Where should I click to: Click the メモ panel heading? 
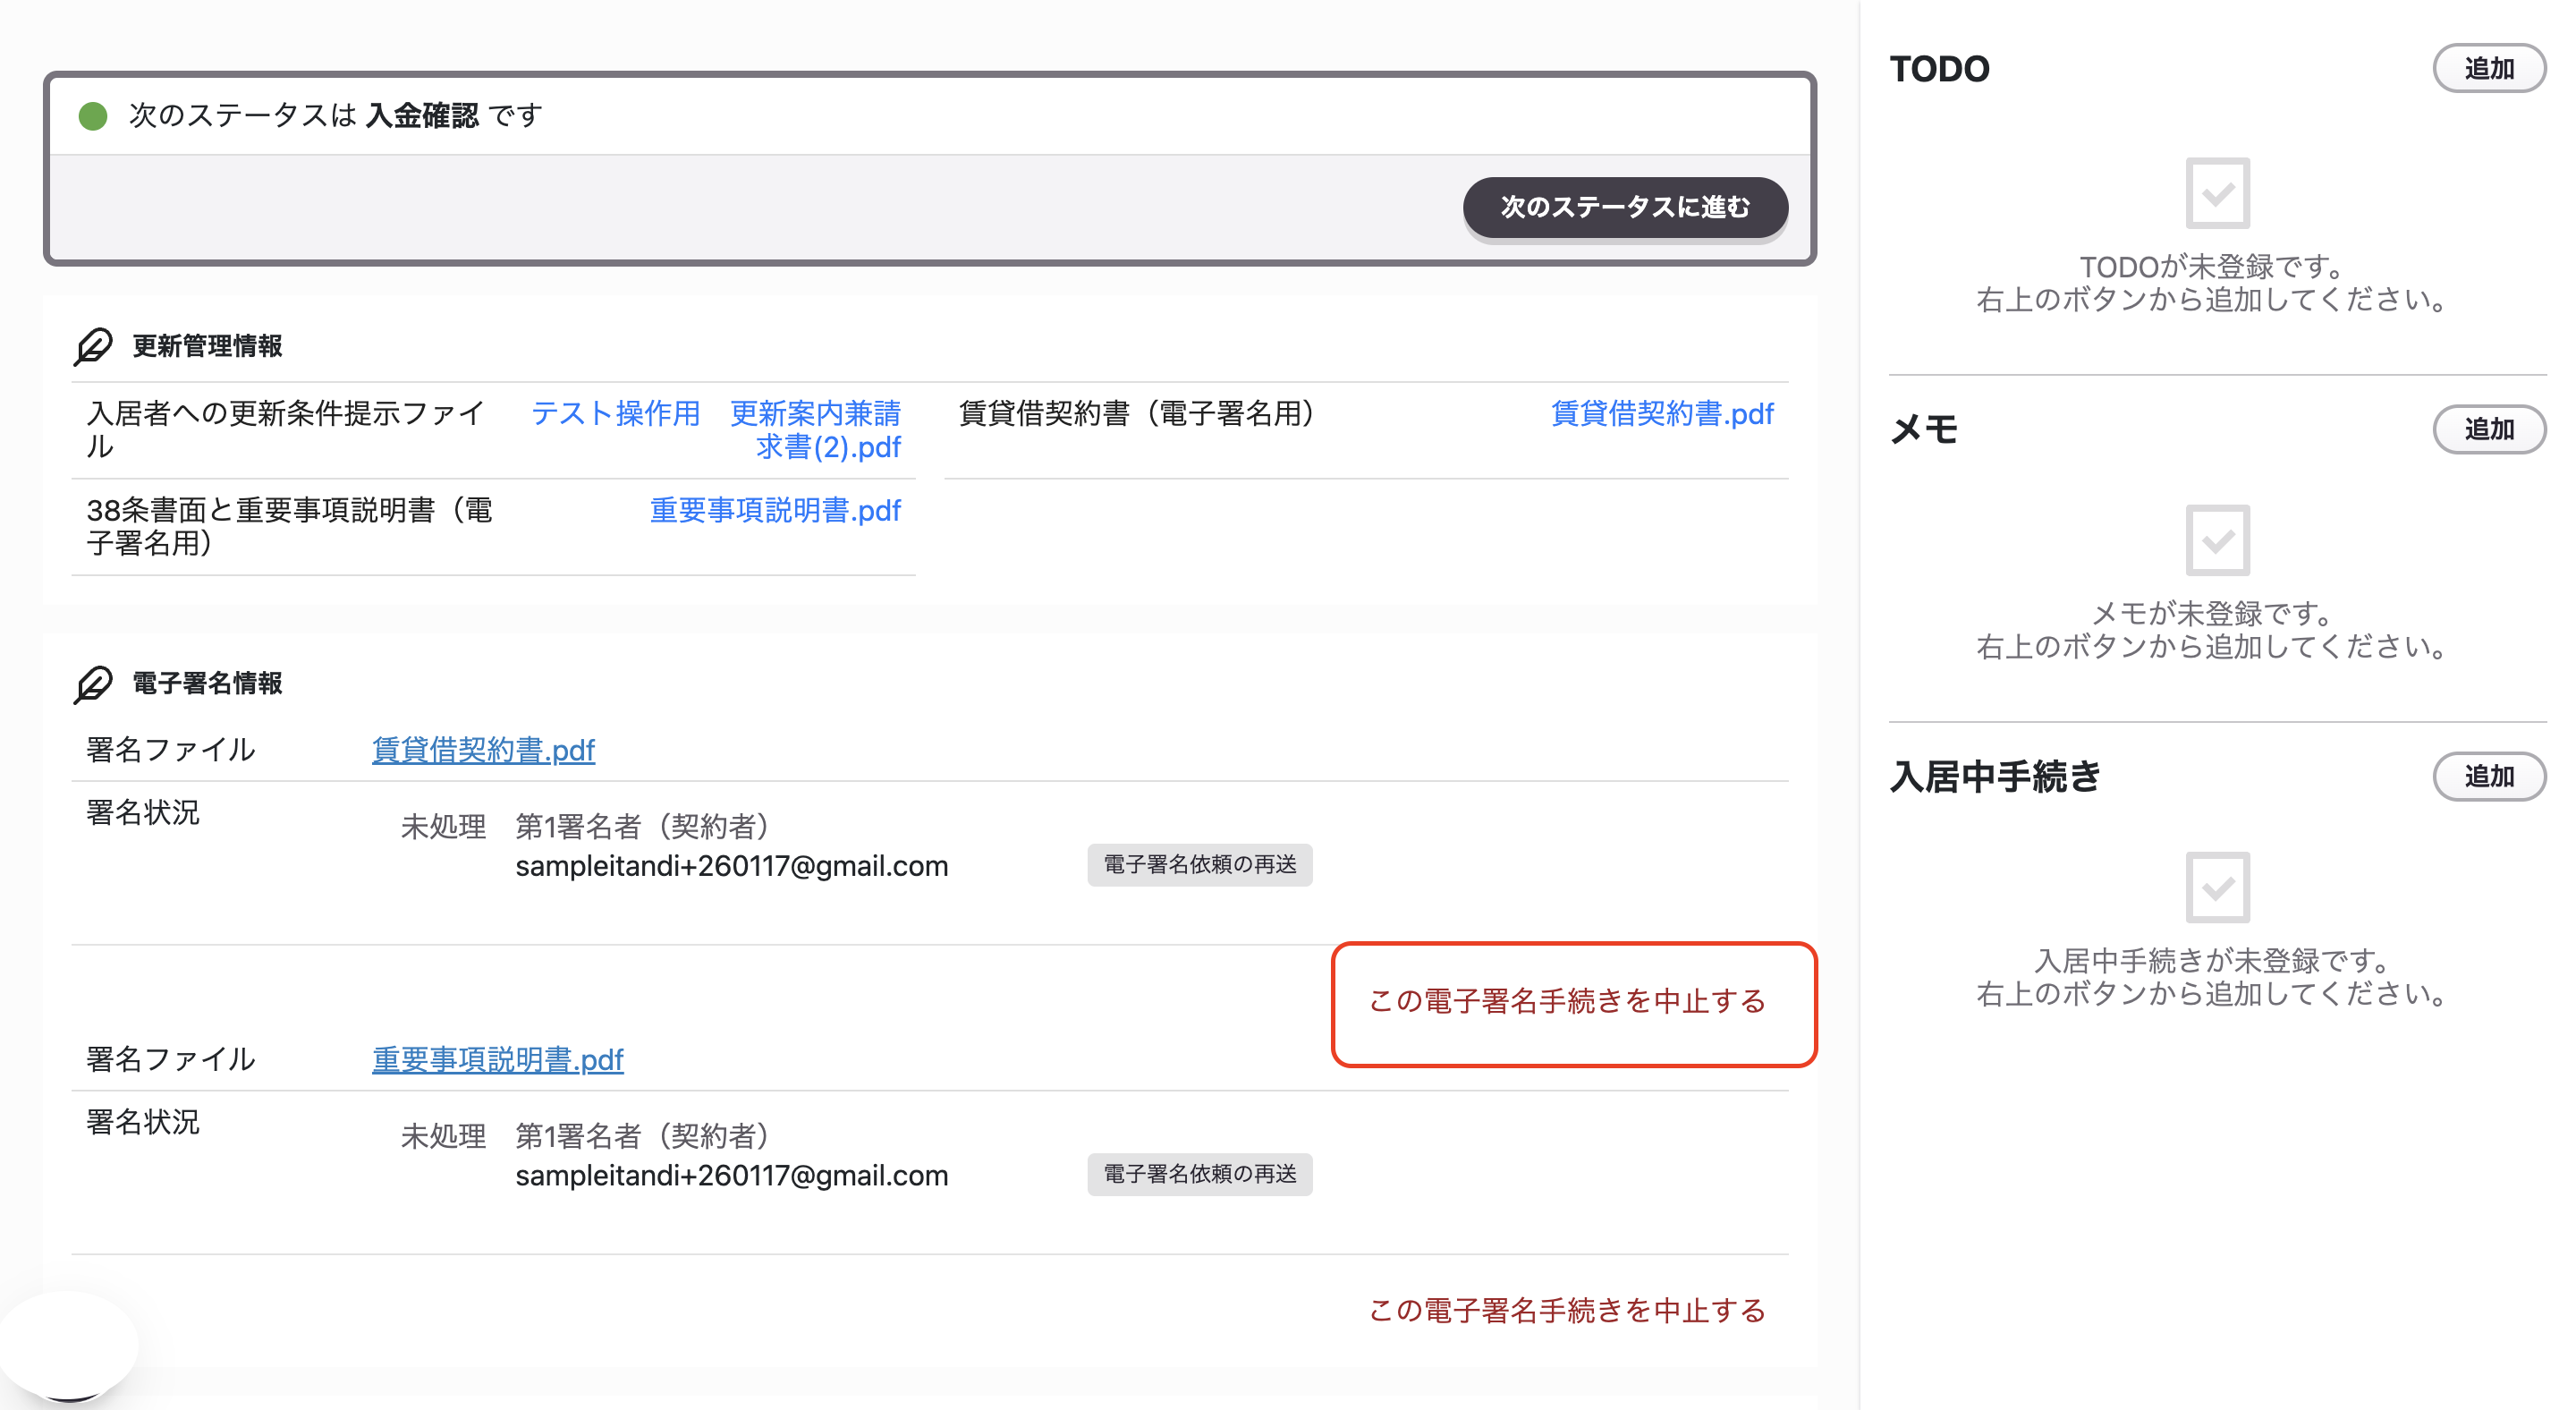[1923, 429]
